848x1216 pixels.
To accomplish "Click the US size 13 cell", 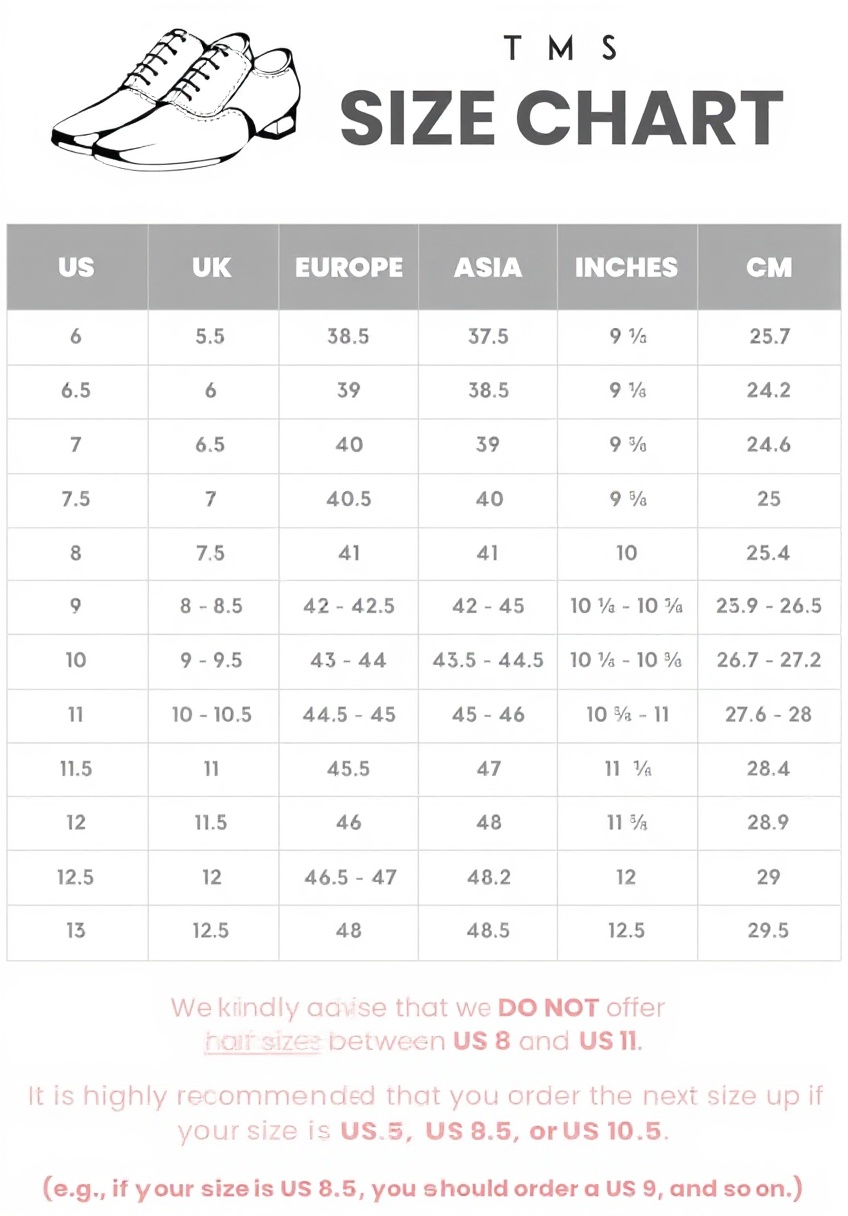I will pyautogui.click(x=76, y=931).
